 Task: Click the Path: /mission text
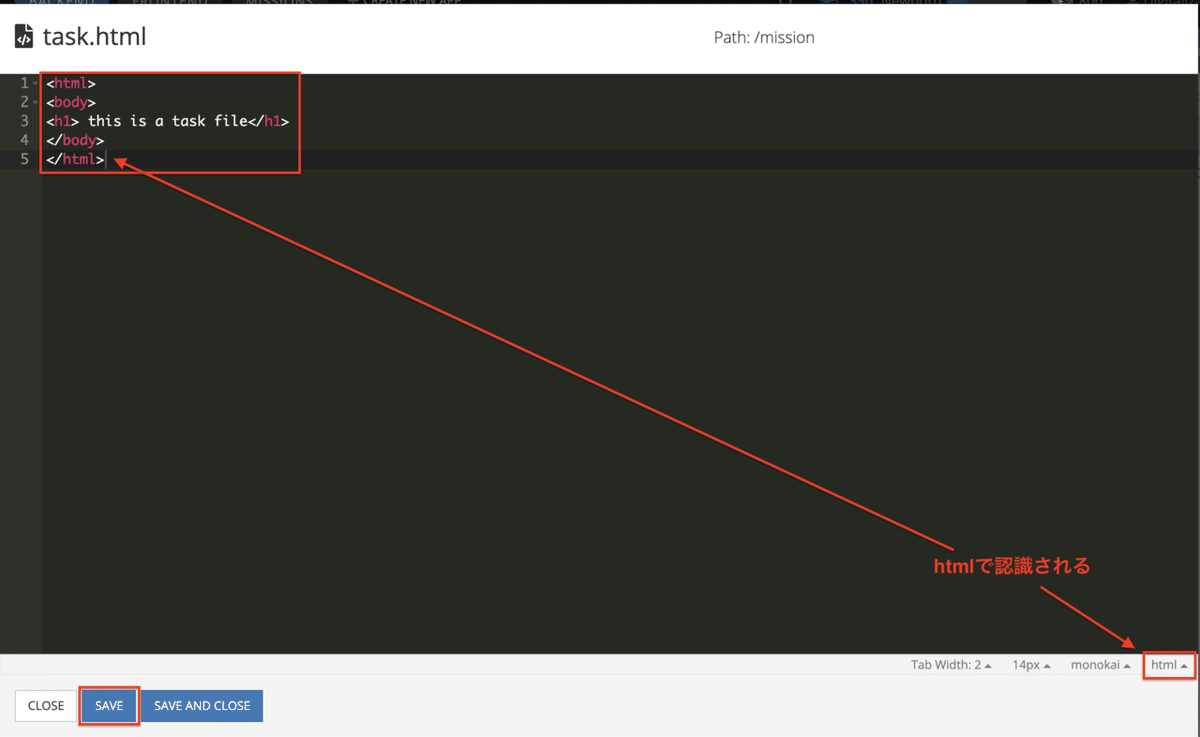tap(764, 38)
